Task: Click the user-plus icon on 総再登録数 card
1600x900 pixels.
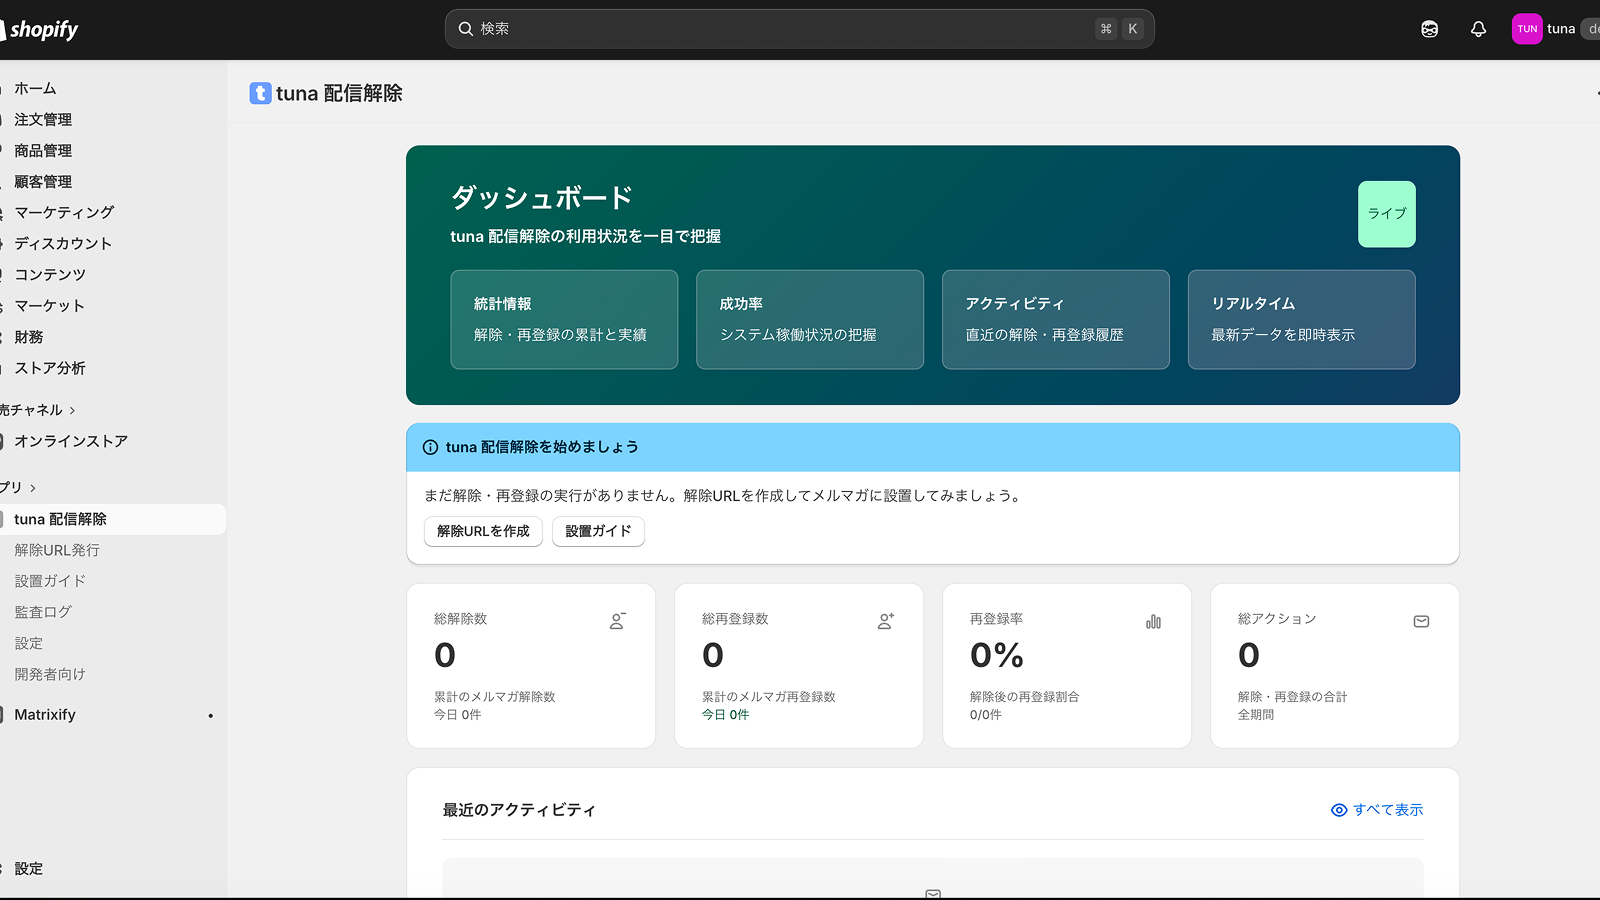Action: 886,621
